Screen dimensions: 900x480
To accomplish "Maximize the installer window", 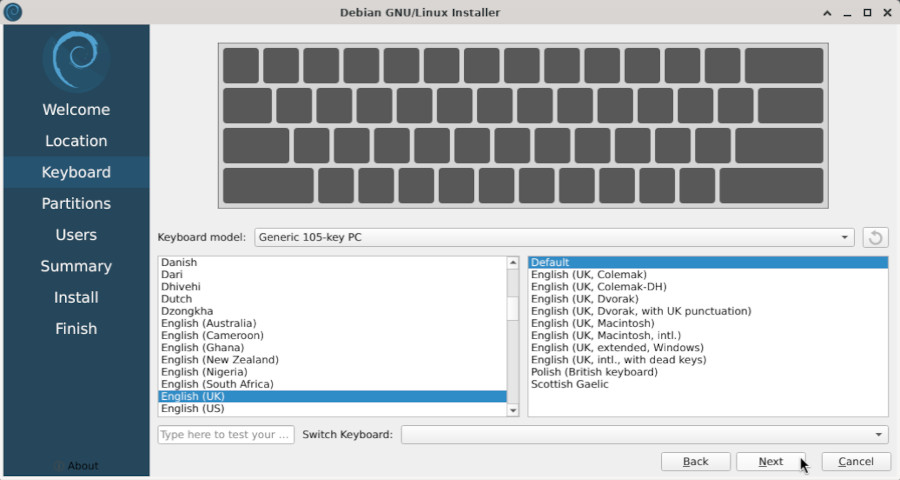I will [867, 13].
